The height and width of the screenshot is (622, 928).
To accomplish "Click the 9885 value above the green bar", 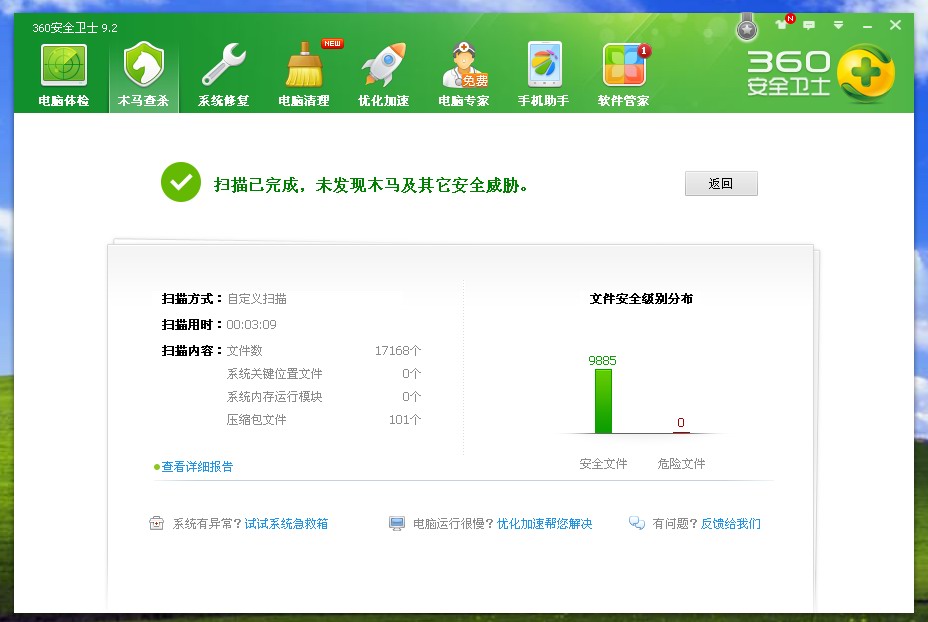I will tap(602, 360).
